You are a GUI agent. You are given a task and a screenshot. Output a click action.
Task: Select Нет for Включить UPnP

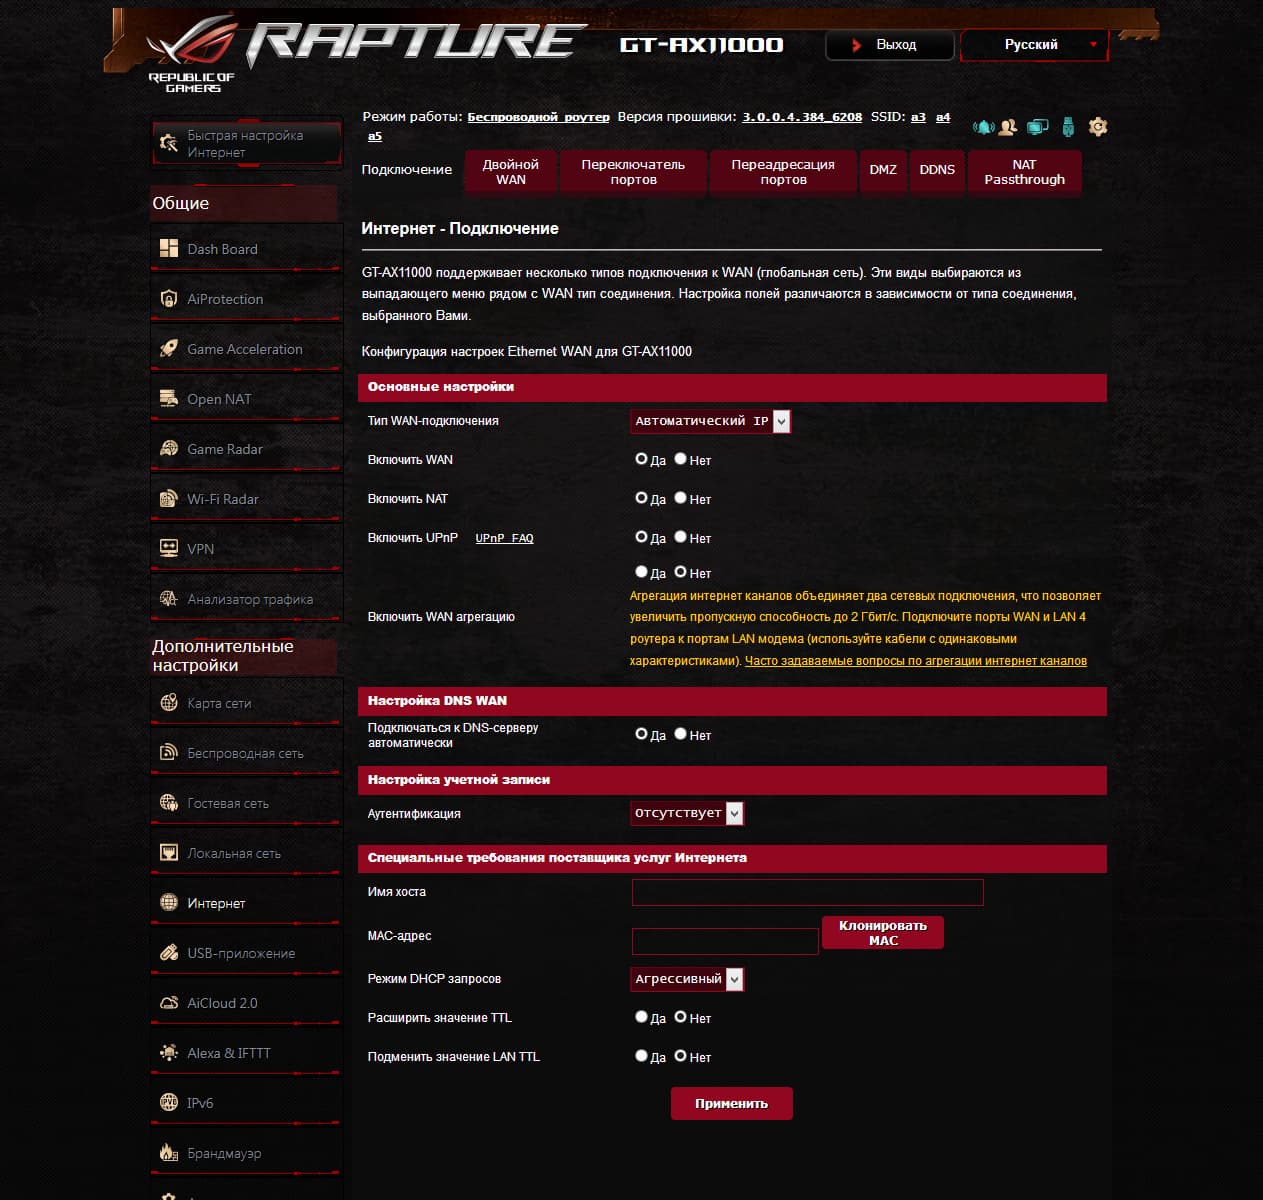click(x=680, y=537)
